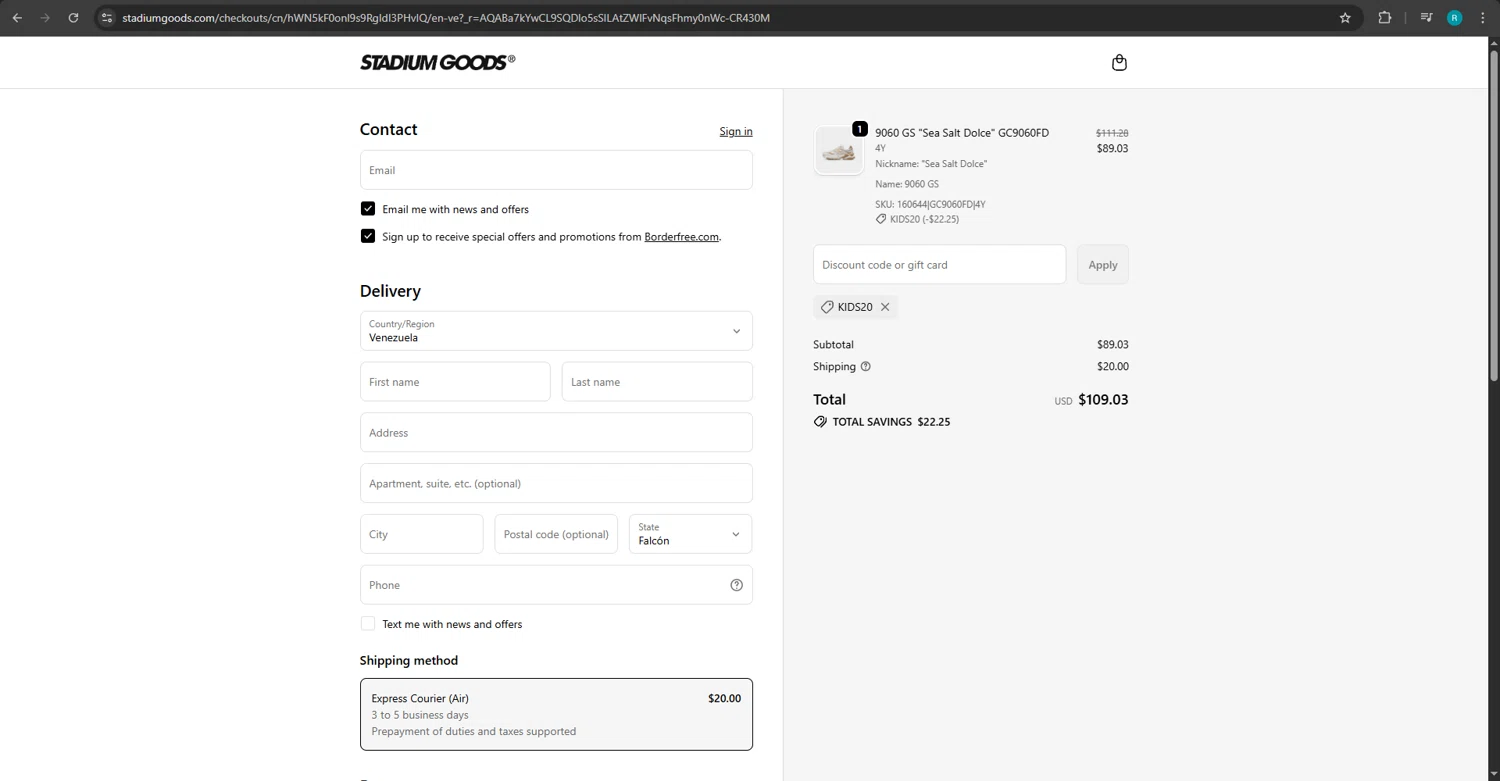
Task: Click the Total Savings tag icon
Action: 820,422
